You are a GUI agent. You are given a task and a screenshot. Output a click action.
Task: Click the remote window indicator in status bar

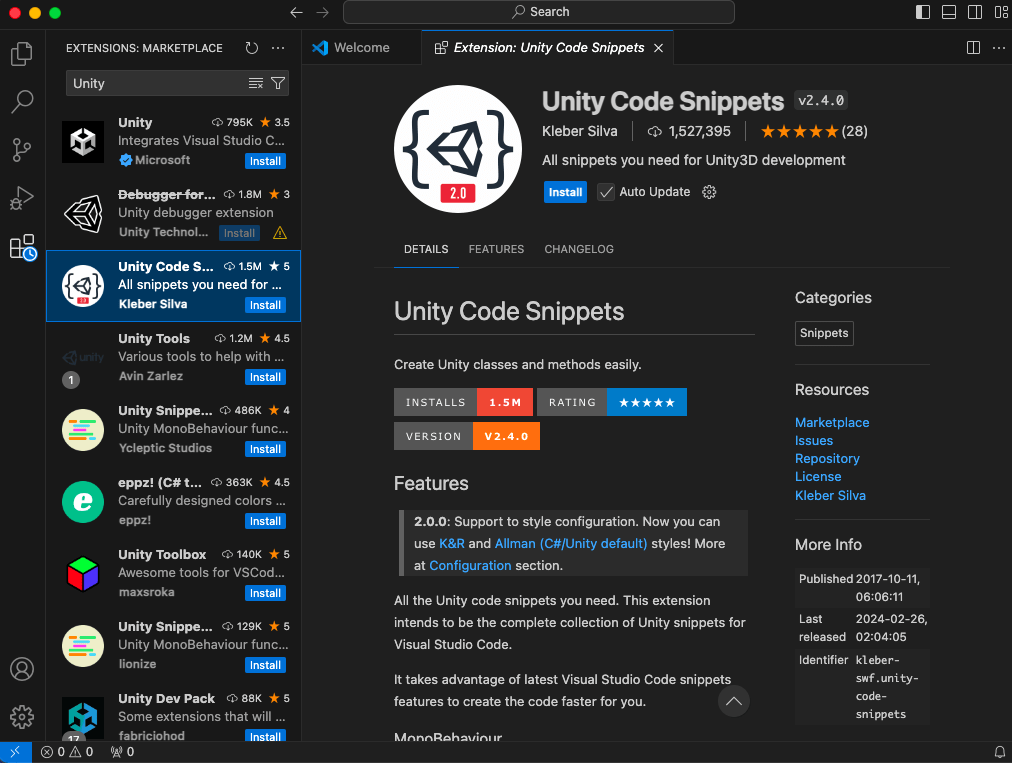15,752
